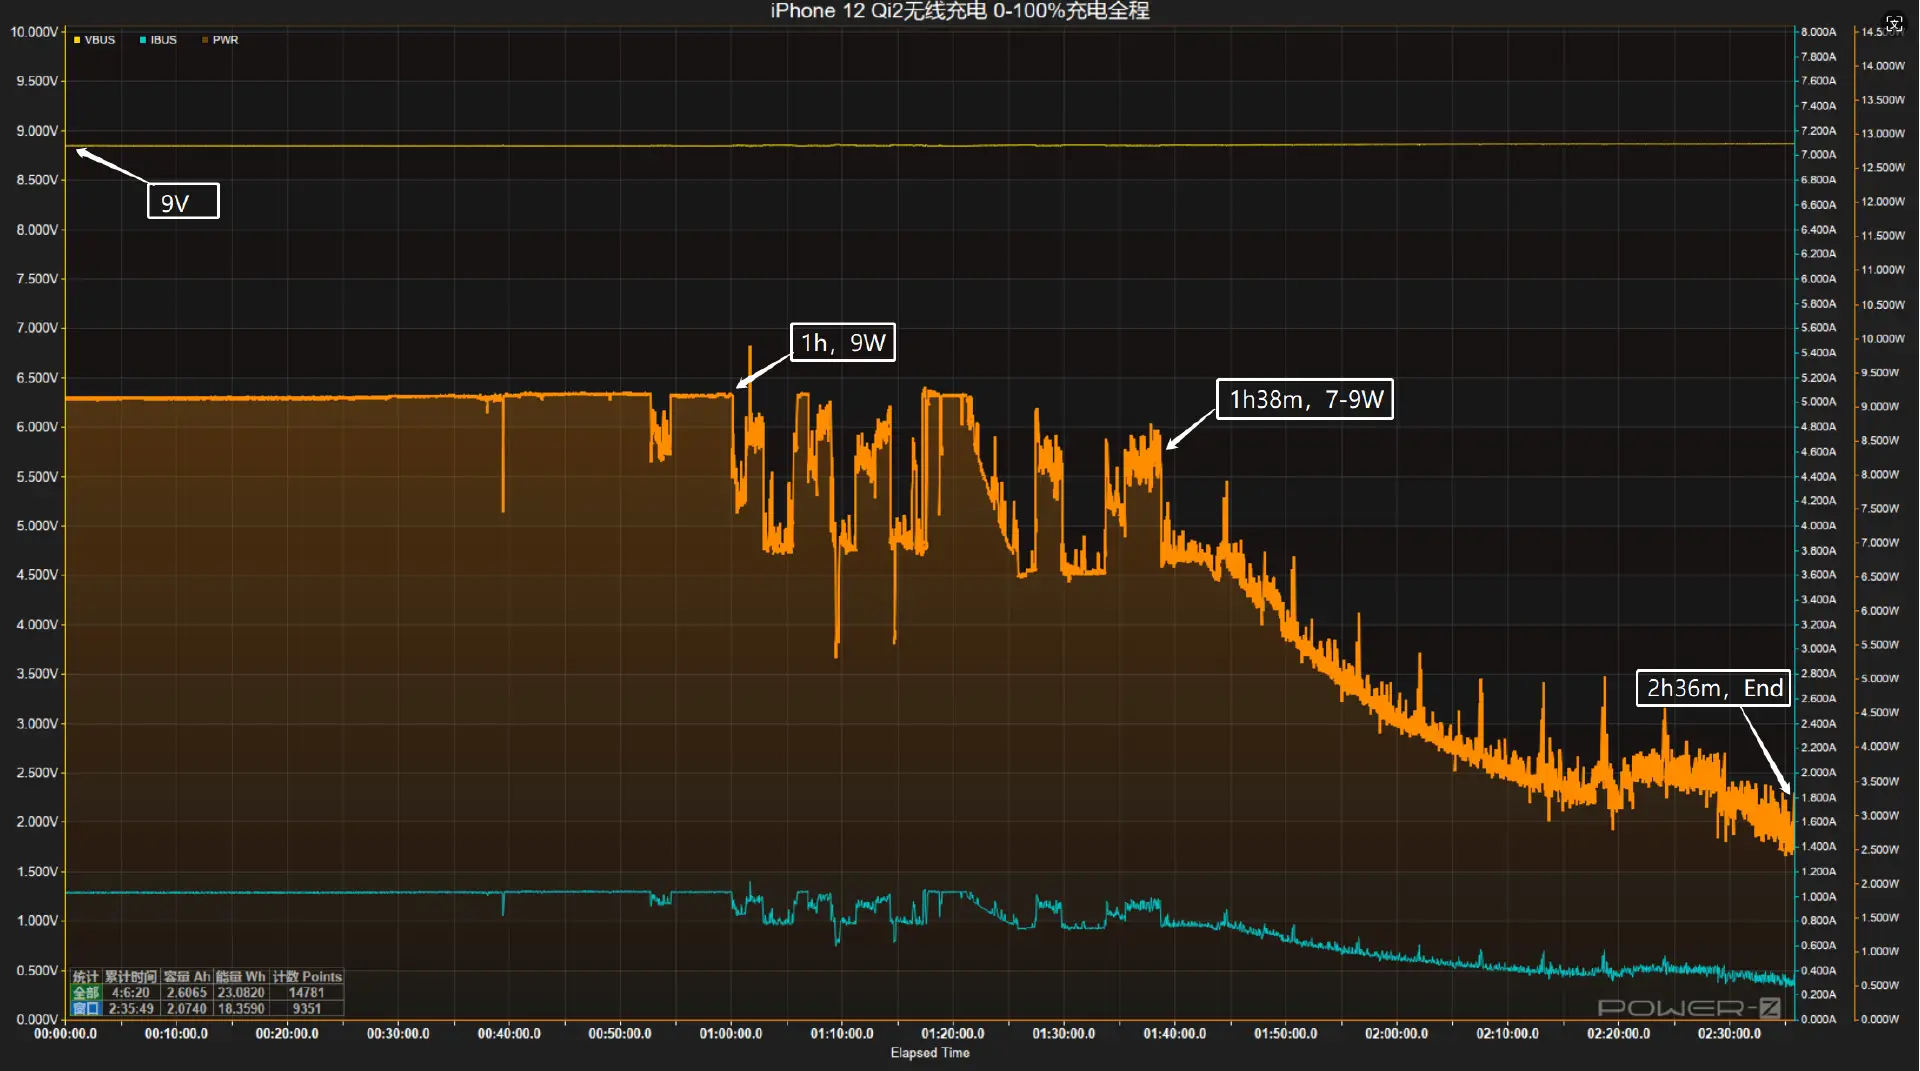This screenshot has width=1920, height=1071.
Task: Select the green 全部 statistics row label
Action: [x=86, y=993]
